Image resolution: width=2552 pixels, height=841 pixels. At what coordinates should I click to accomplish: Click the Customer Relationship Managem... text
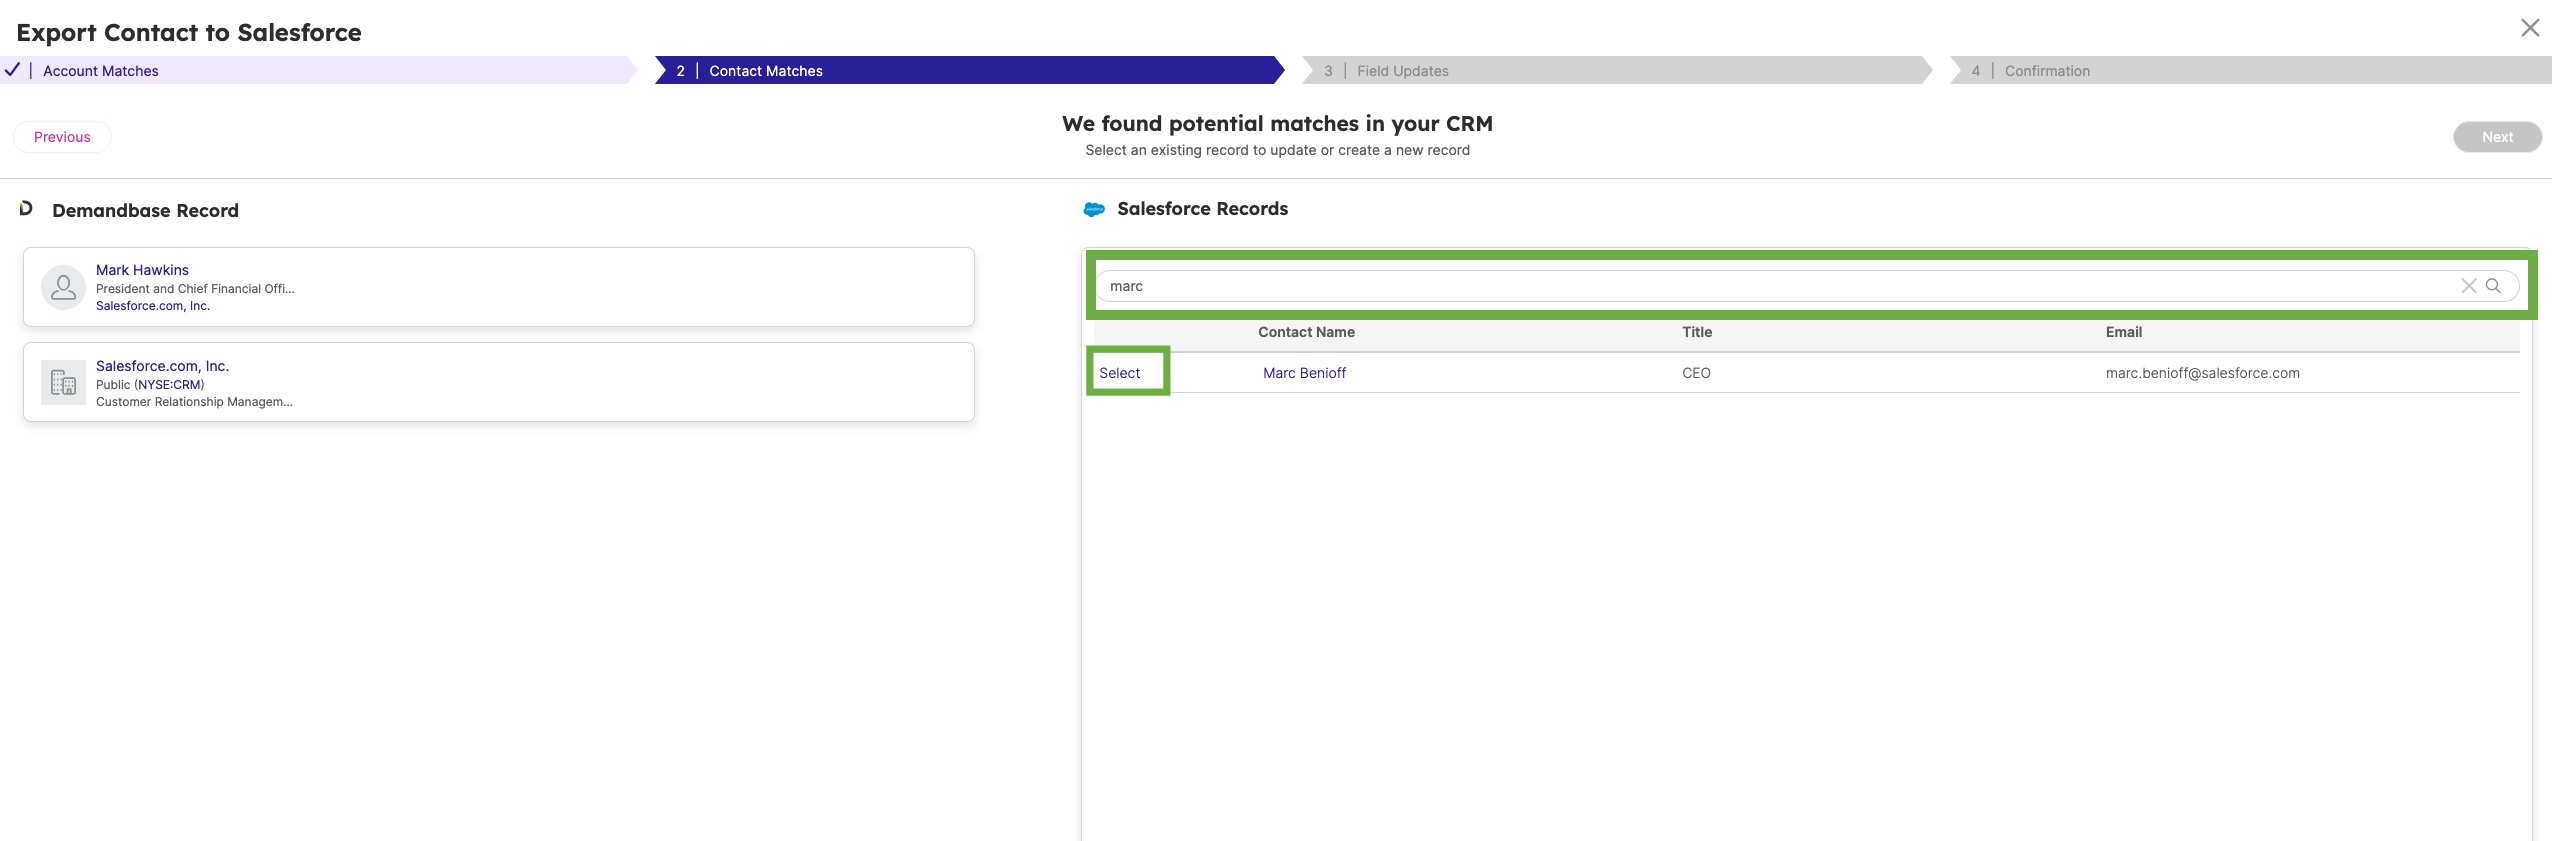[x=194, y=402]
